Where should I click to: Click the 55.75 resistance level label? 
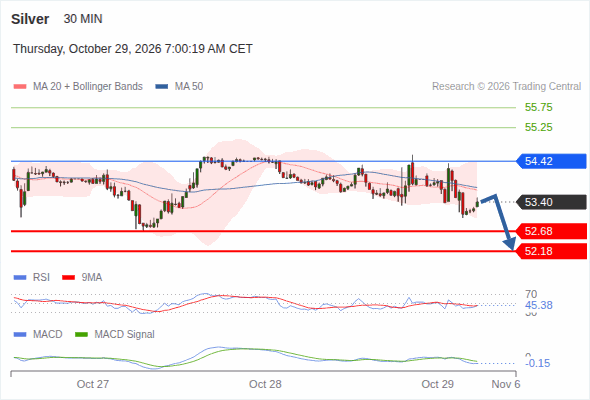tap(538, 107)
